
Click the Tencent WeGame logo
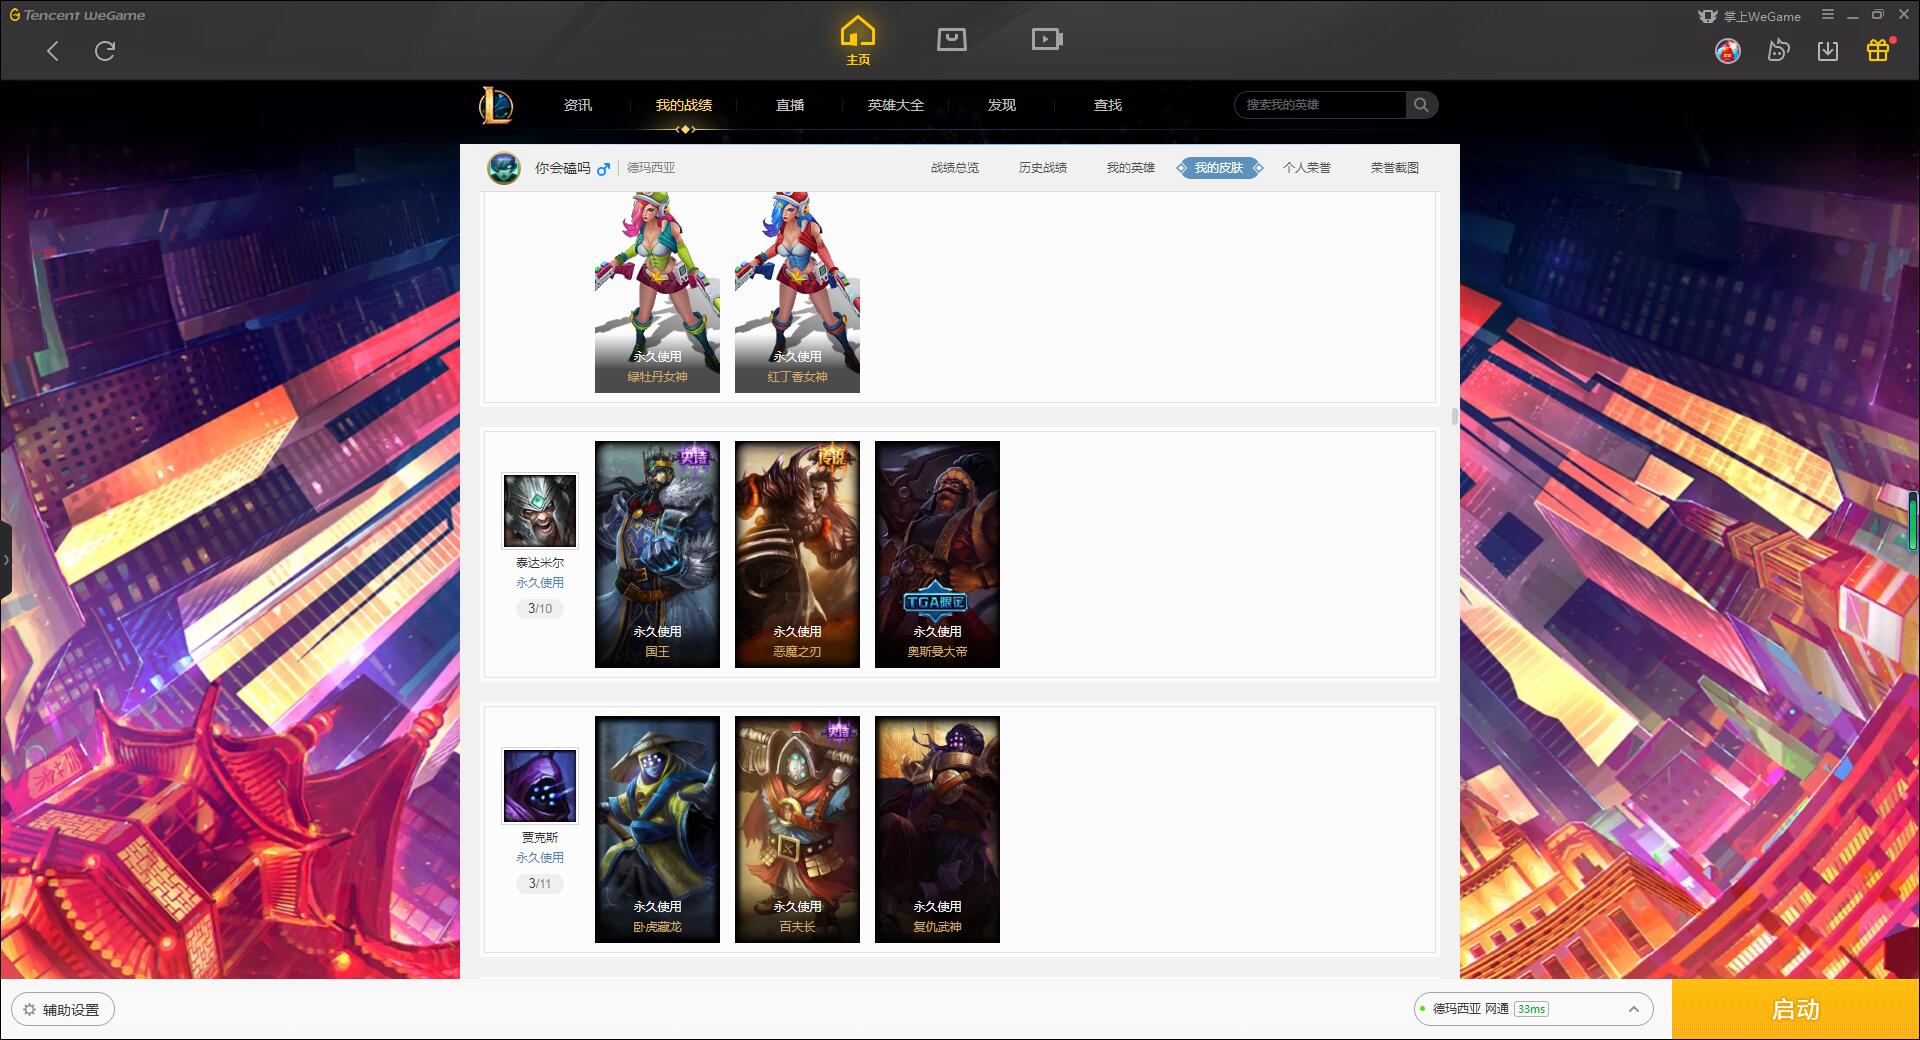click(77, 15)
